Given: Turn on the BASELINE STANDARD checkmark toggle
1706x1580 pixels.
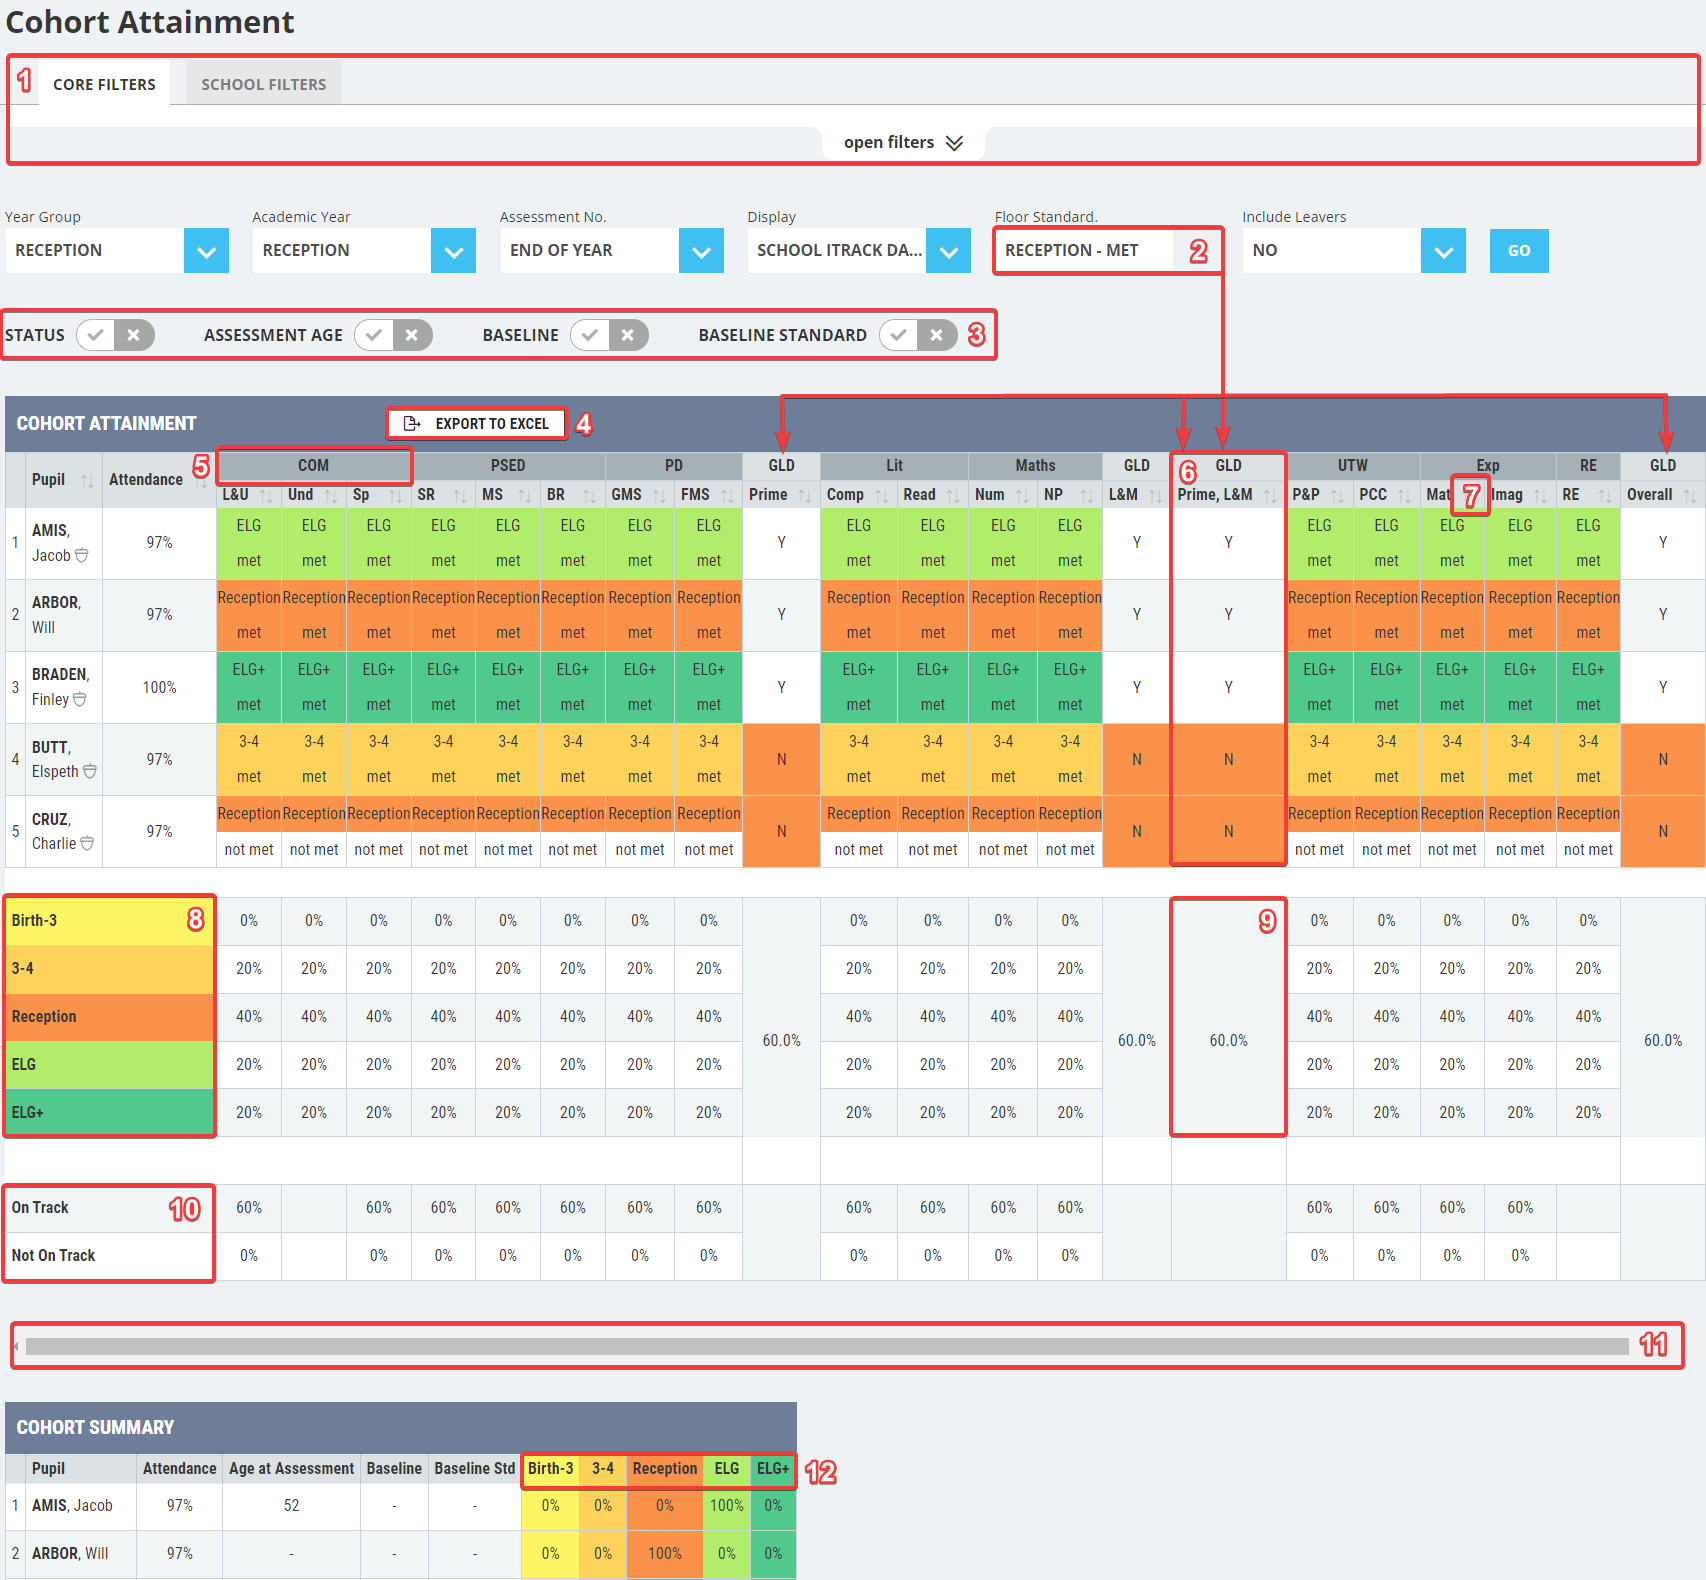Looking at the screenshot, I should point(899,335).
